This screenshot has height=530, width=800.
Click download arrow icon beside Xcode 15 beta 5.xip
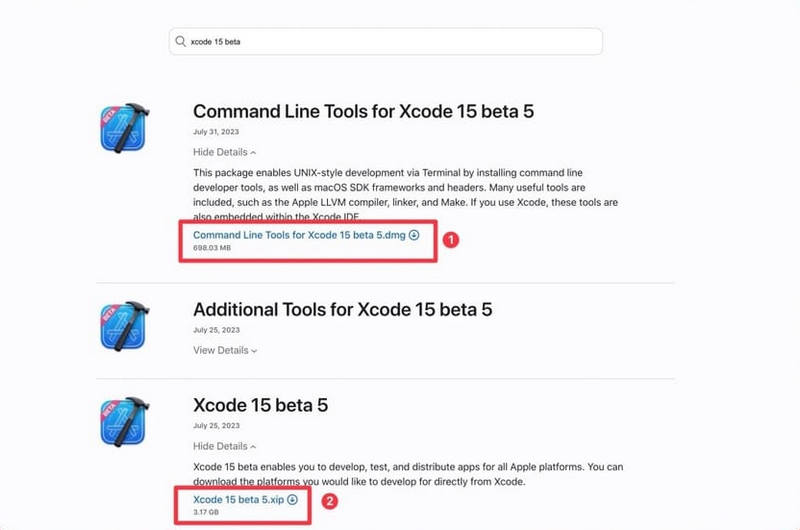click(292, 499)
